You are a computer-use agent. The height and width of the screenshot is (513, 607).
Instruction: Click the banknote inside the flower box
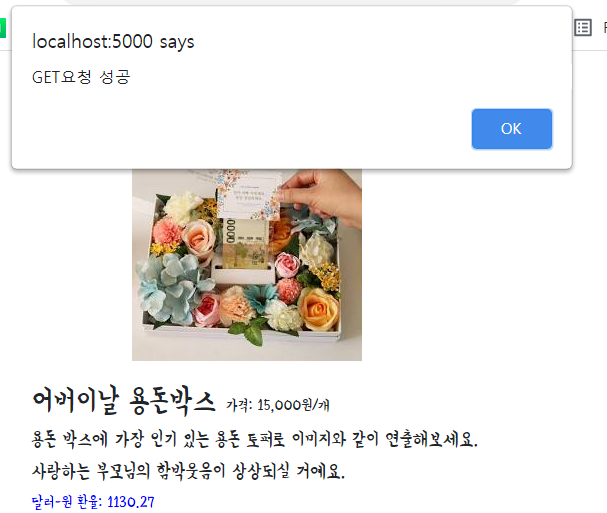[245, 243]
